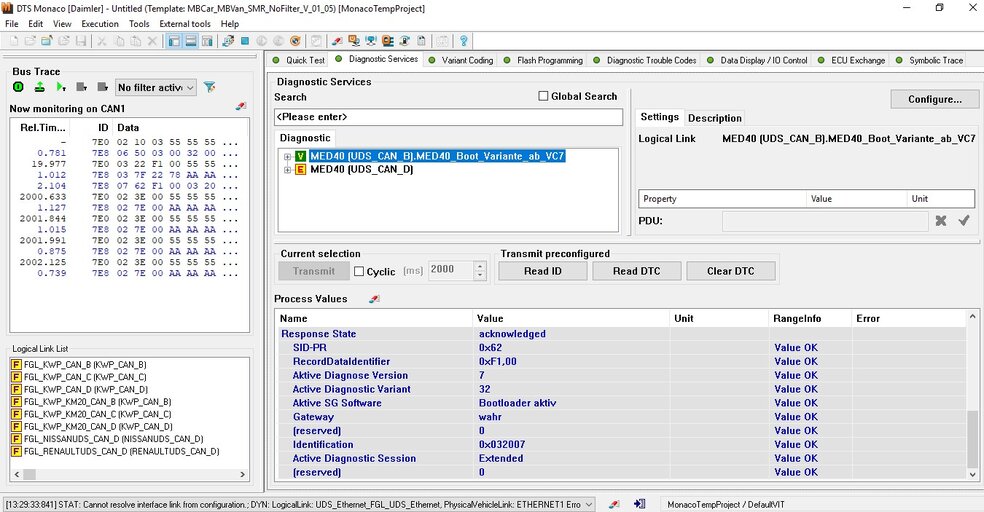The image size is (984, 512).
Task: Click the ECU module toolbar icon
Action: pos(388,41)
